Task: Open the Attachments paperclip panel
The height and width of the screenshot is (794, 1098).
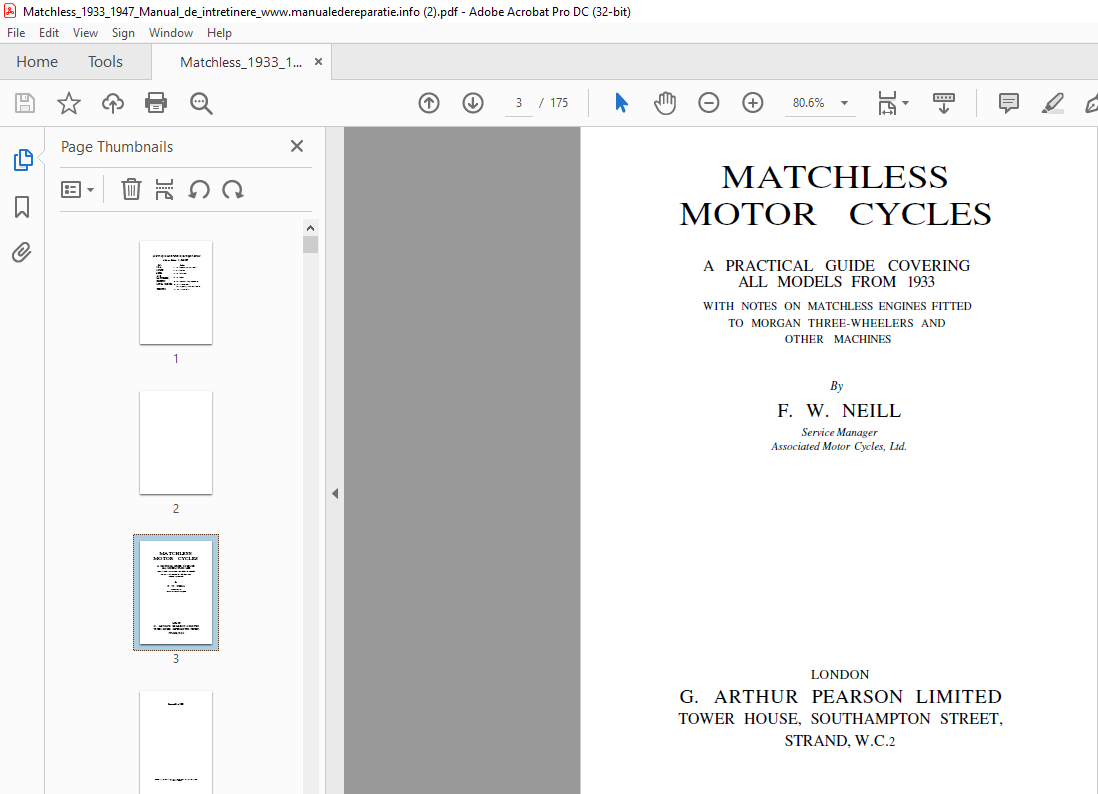Action: click(x=22, y=252)
